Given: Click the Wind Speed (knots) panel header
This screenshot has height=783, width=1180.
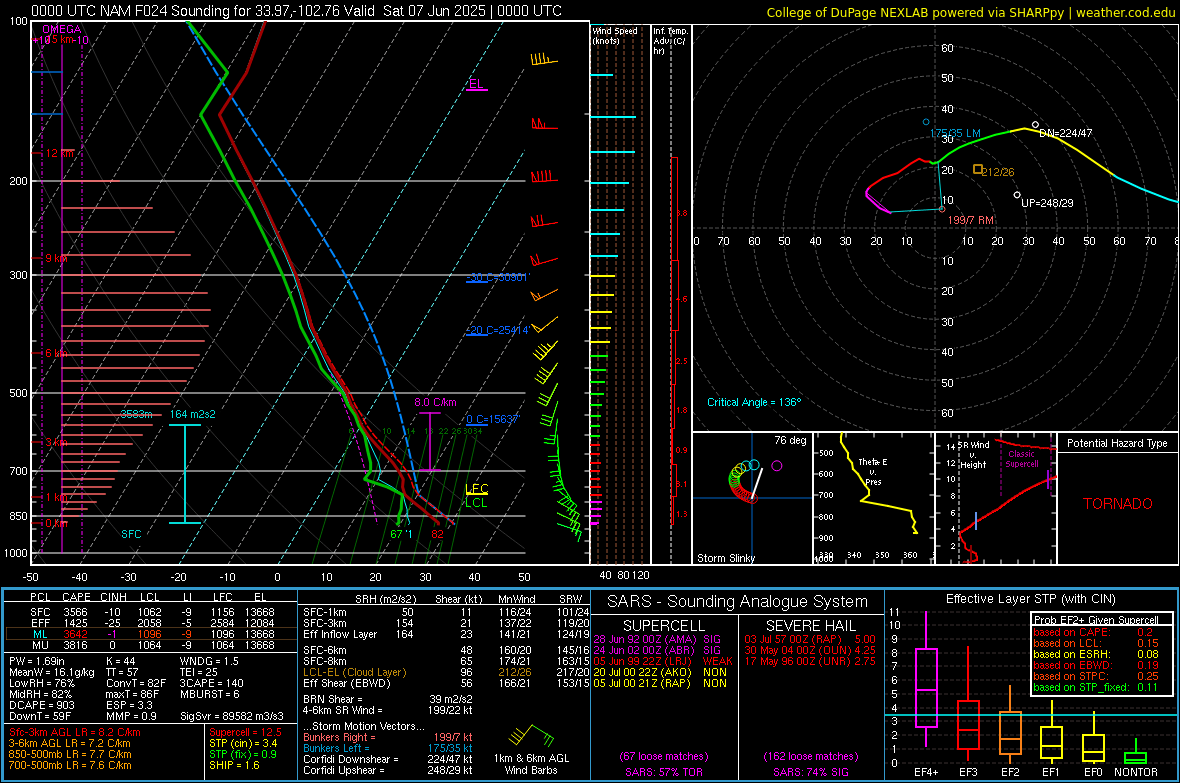Looking at the screenshot, I should [614, 35].
